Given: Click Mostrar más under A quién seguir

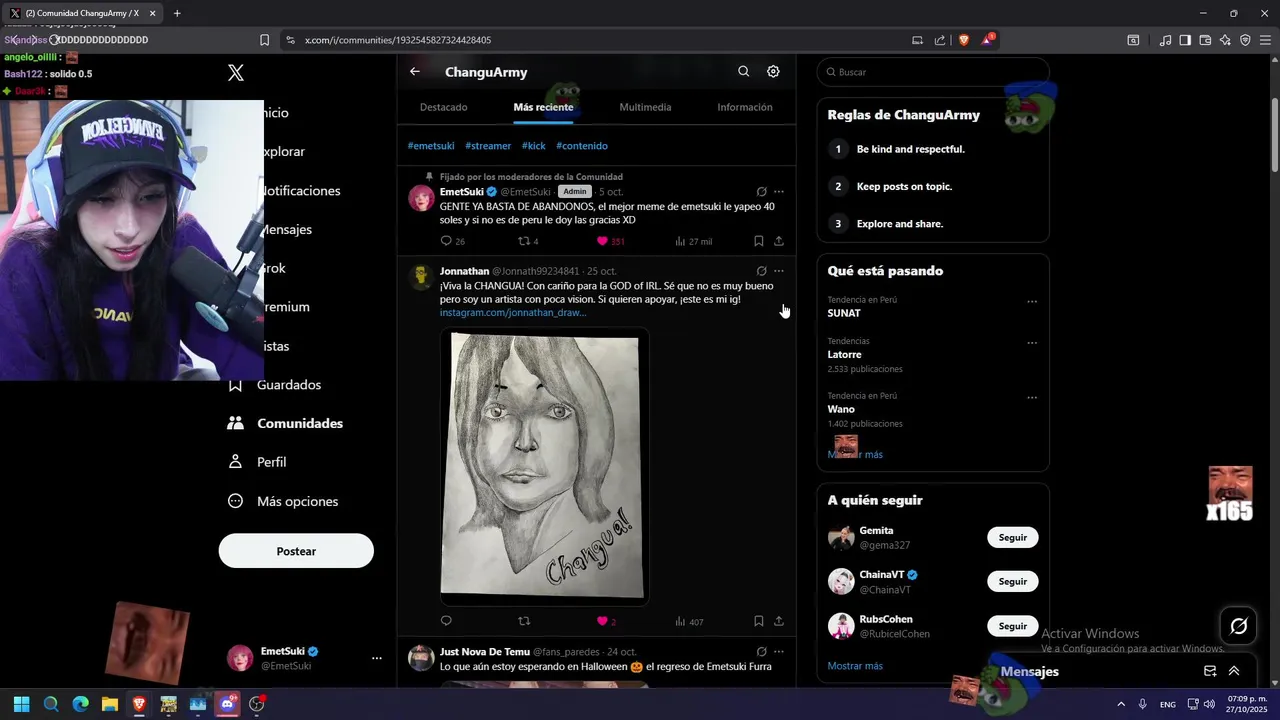Looking at the screenshot, I should [855, 666].
